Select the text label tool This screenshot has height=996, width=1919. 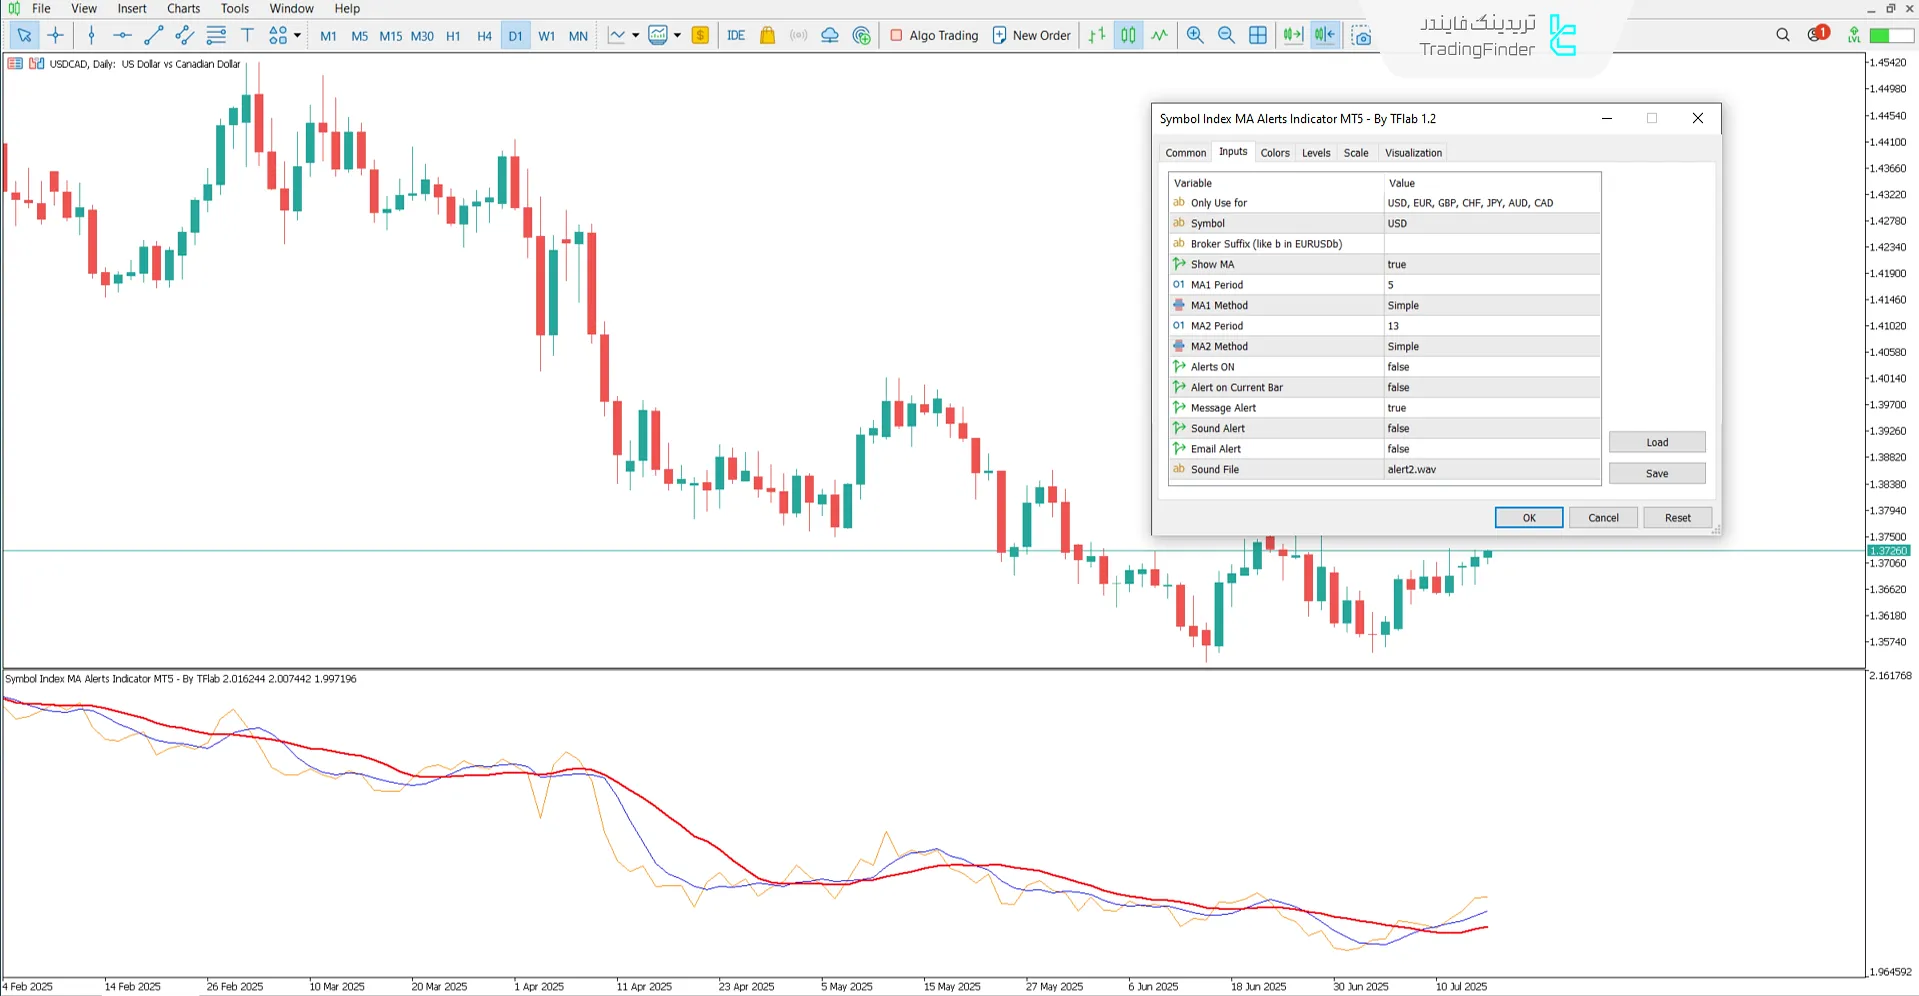click(247, 36)
